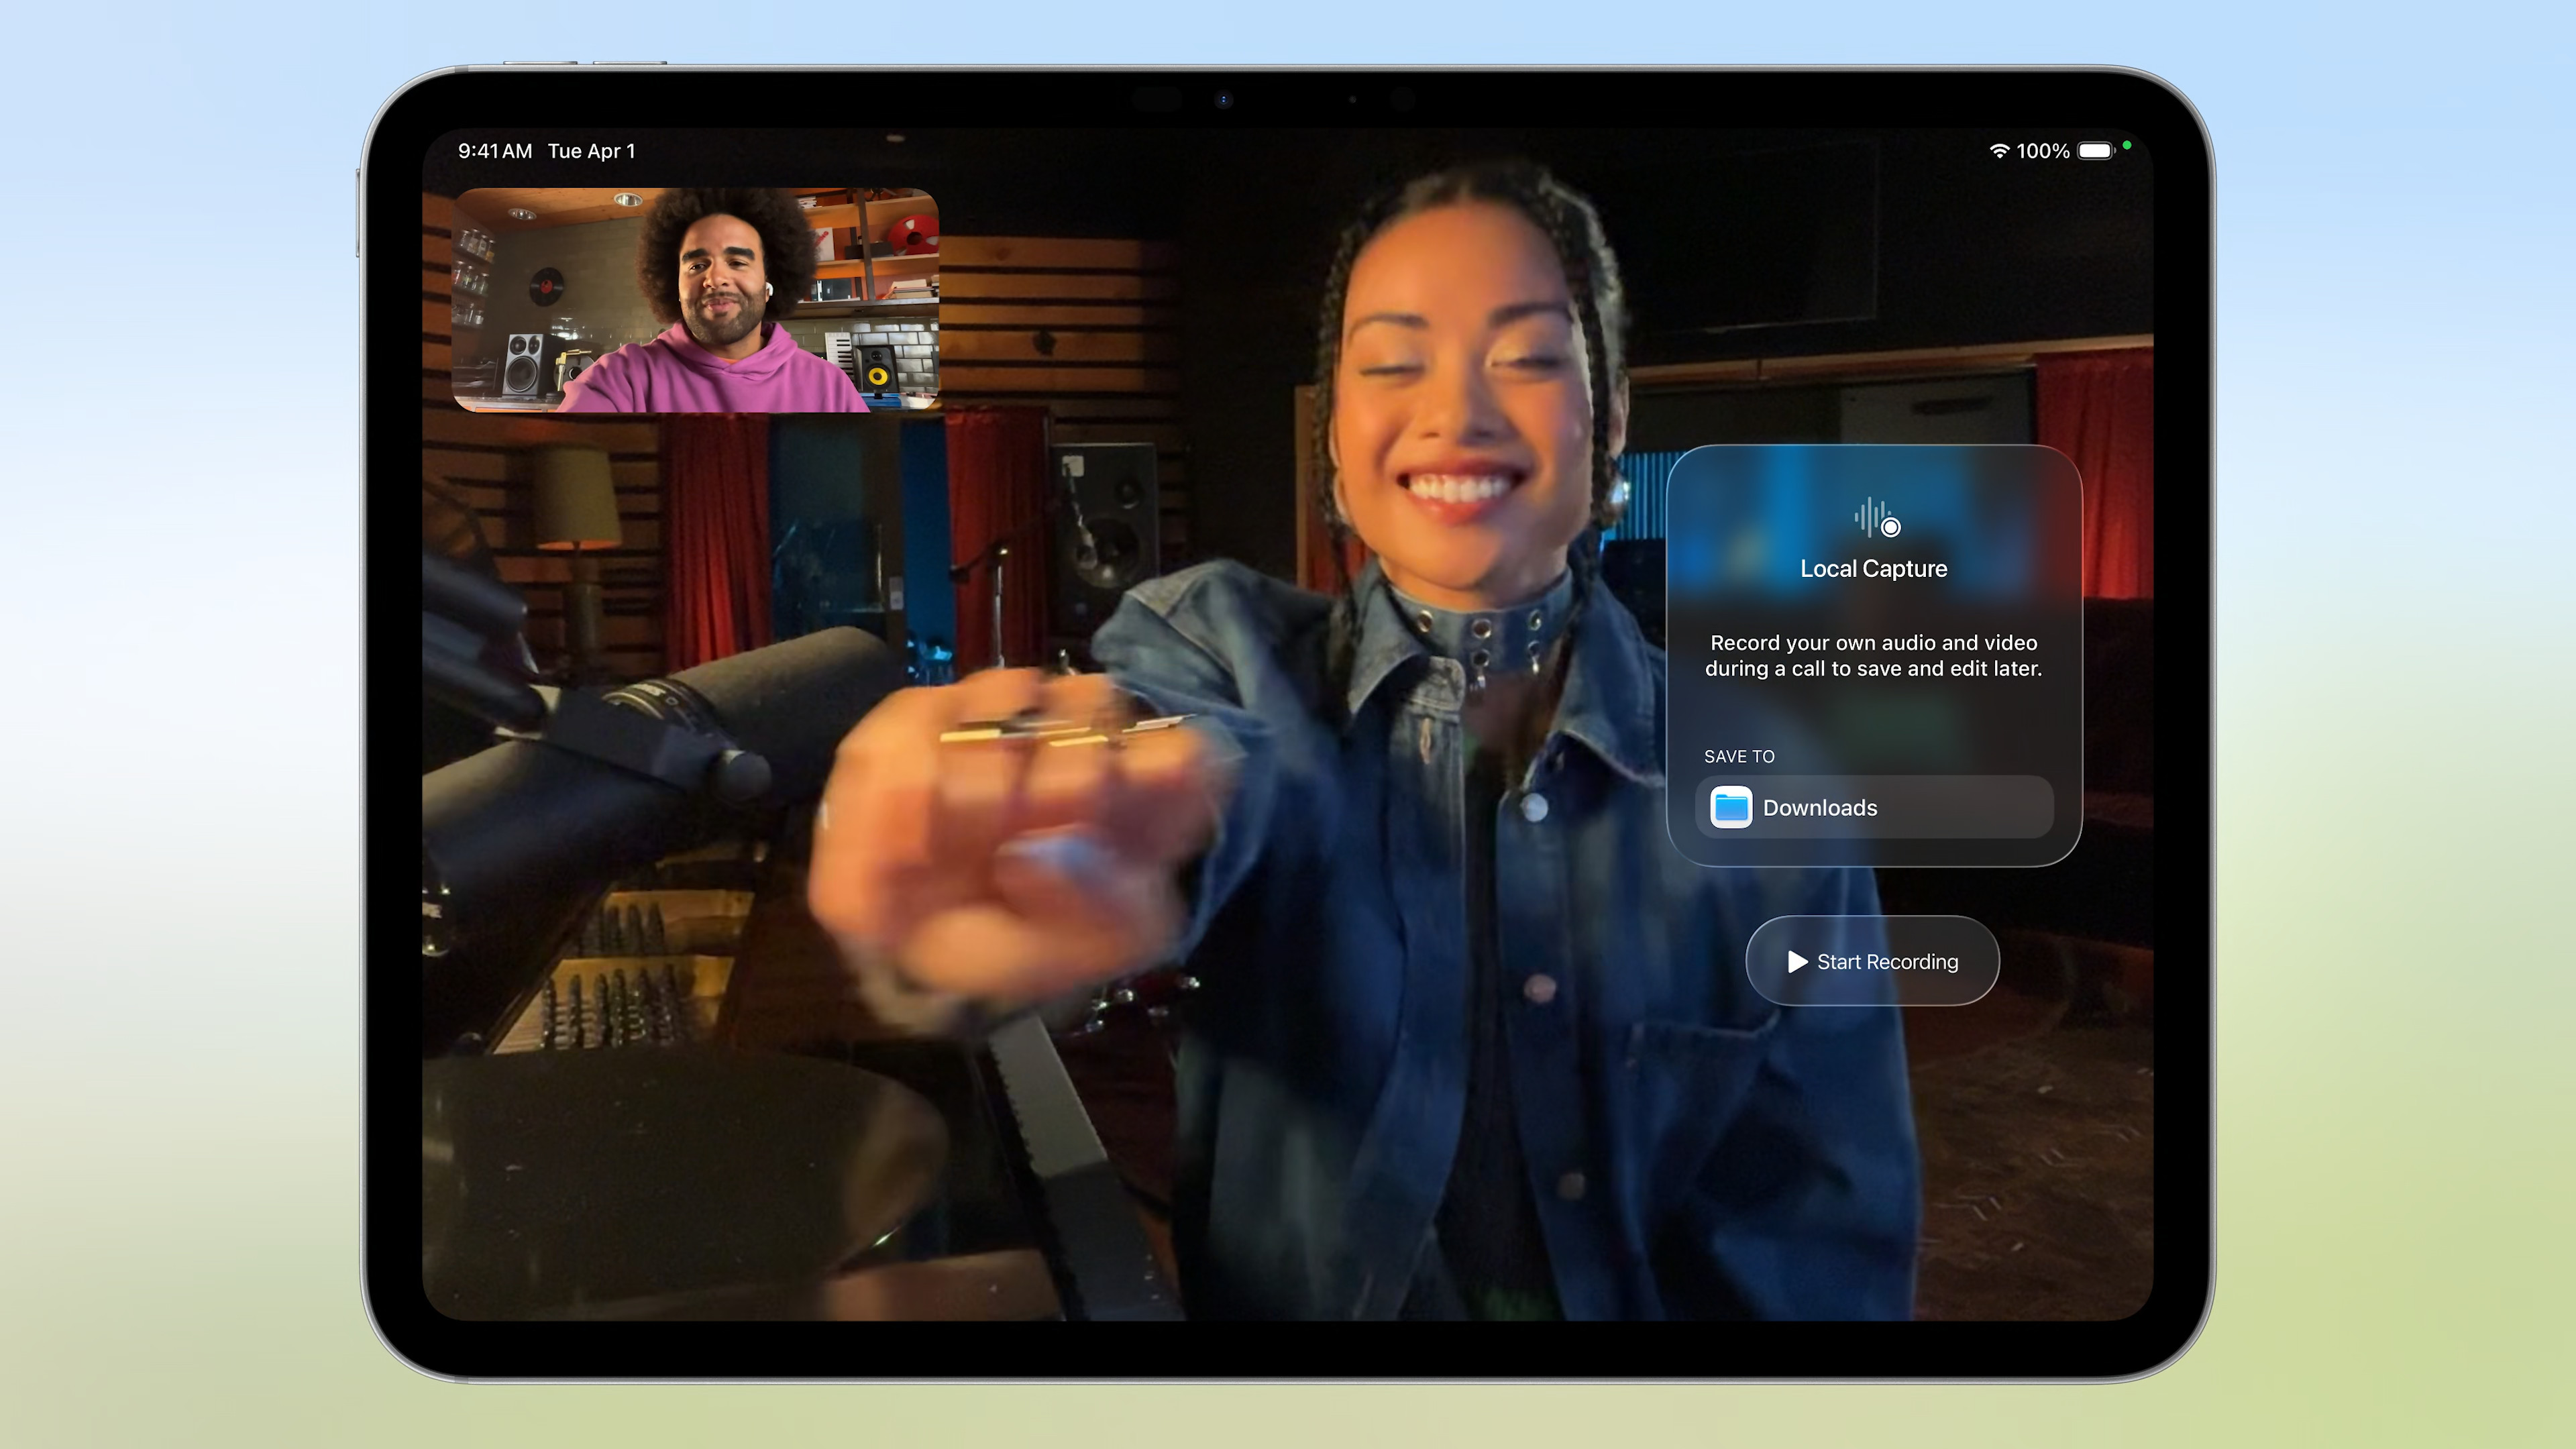Open the Downloads save location selector
This screenshot has height=1449, width=2576.
tap(1874, 807)
